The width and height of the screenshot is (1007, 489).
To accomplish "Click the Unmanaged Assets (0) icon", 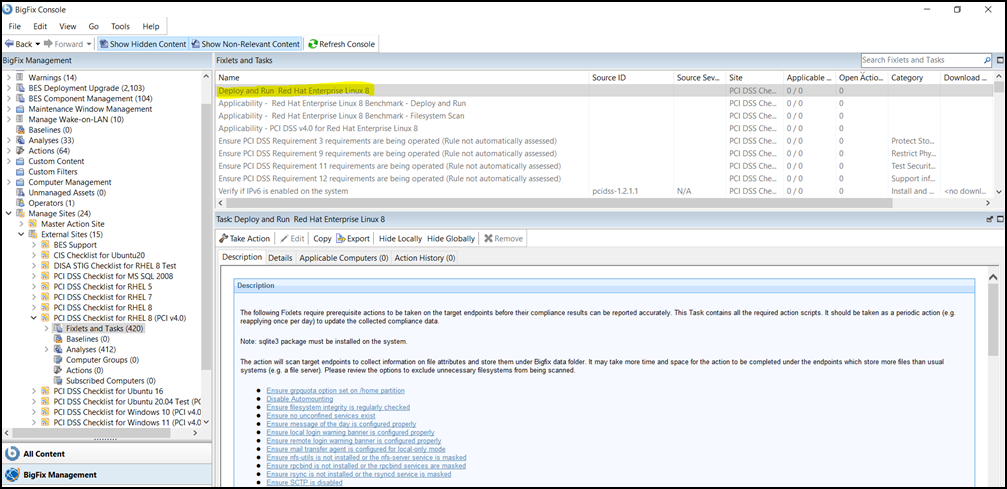I will [21, 192].
